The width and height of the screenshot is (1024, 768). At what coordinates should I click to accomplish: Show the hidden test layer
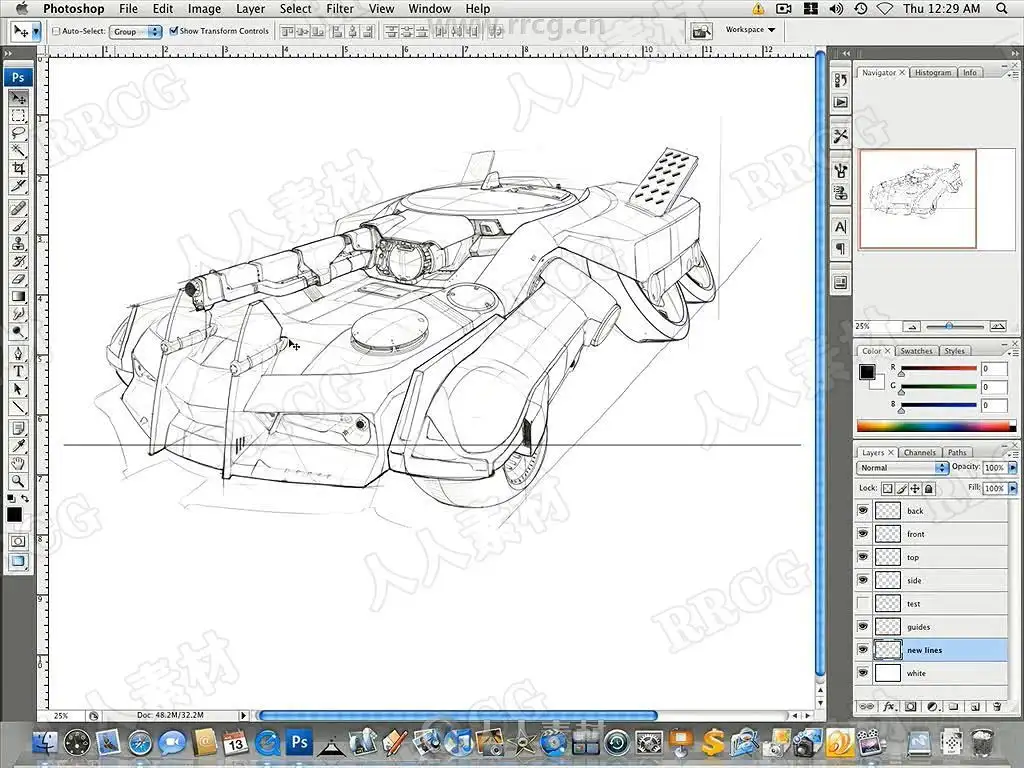tap(863, 603)
